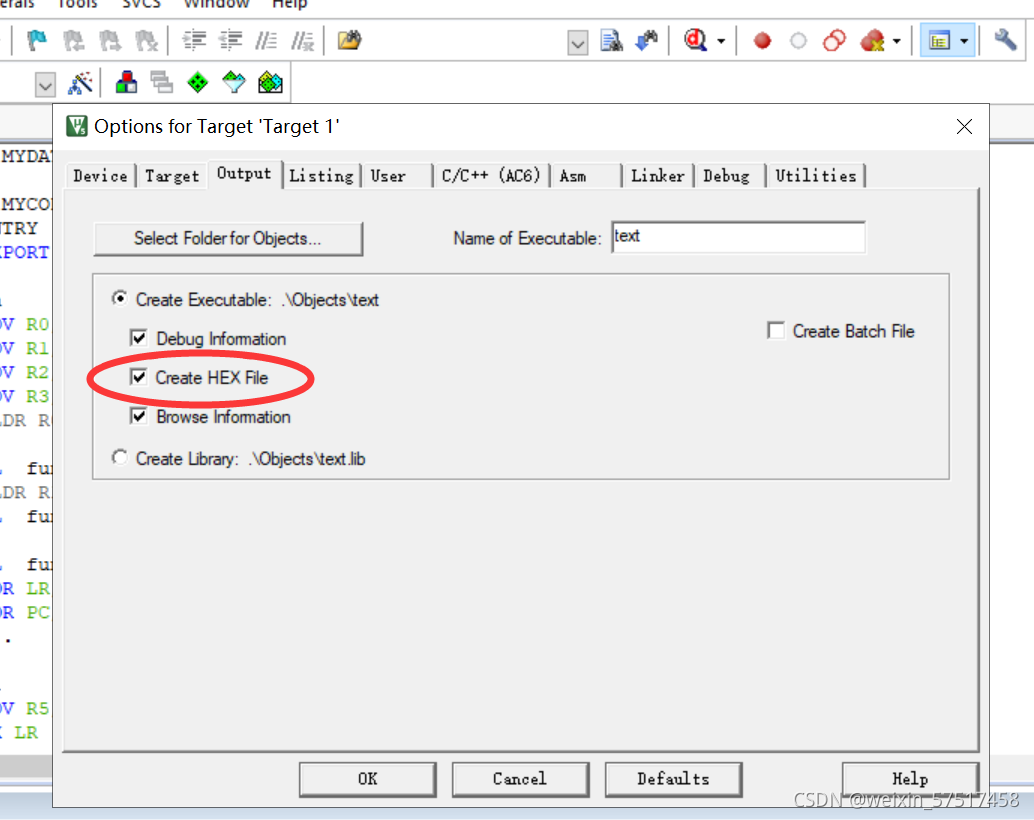
Task: Expand window layout dropdown arrow
Action: 964,42
